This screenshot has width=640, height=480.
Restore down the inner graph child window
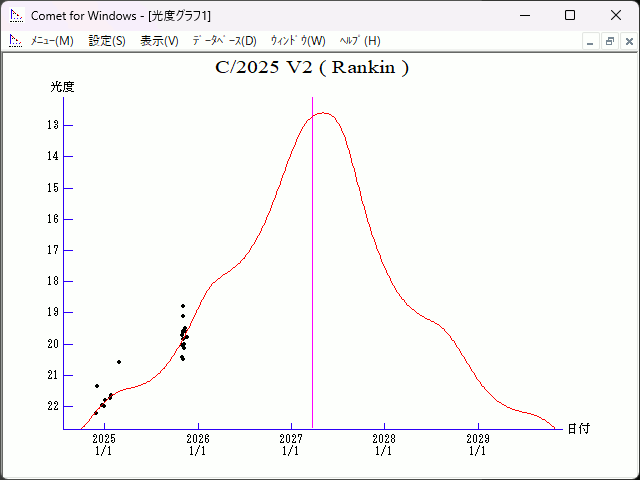click(609, 41)
